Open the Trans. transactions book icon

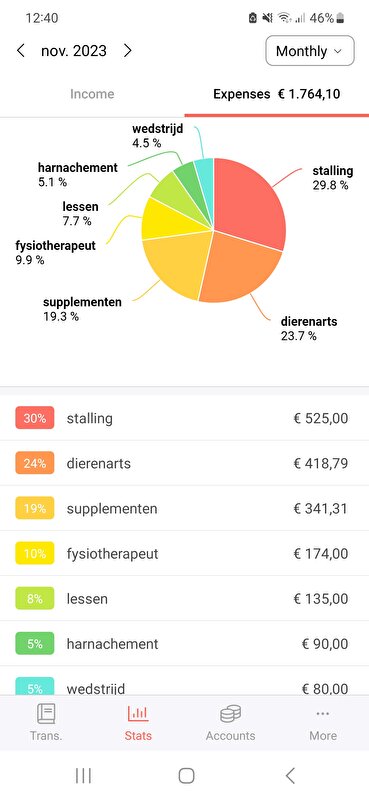coord(46,713)
